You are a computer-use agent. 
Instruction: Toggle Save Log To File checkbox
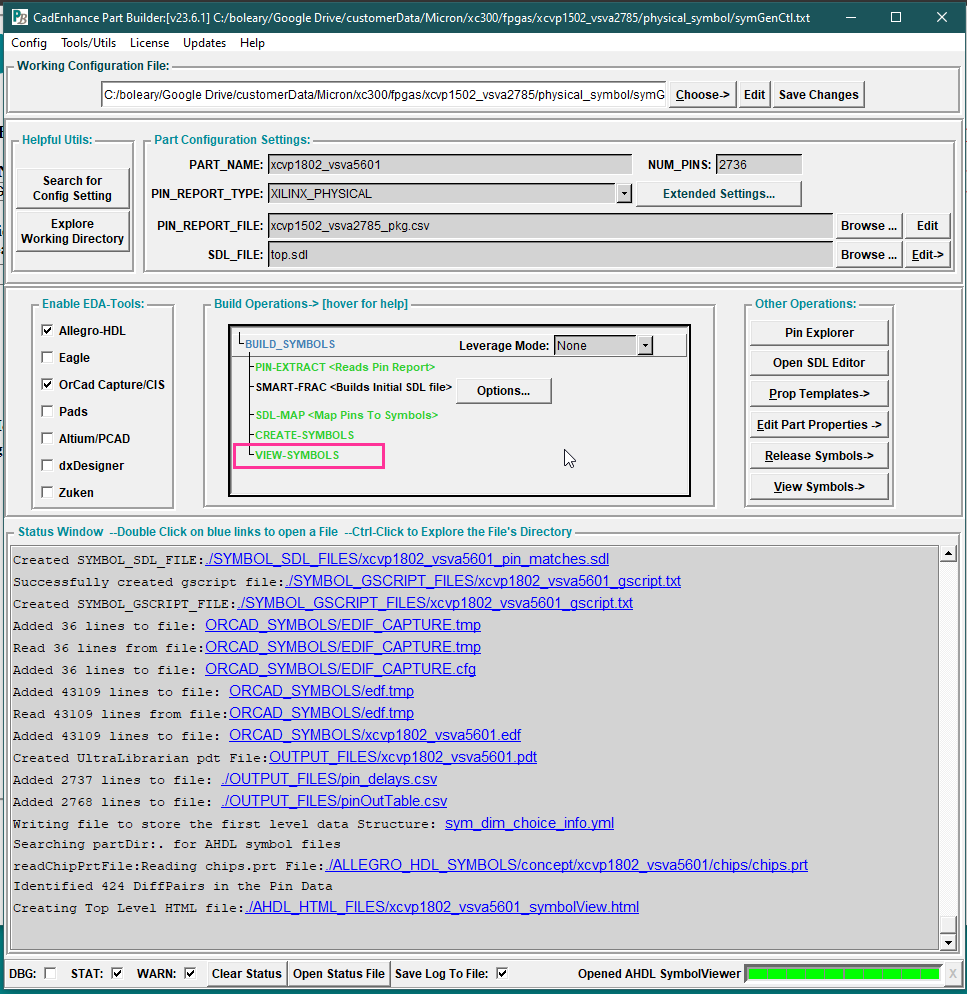pos(502,973)
